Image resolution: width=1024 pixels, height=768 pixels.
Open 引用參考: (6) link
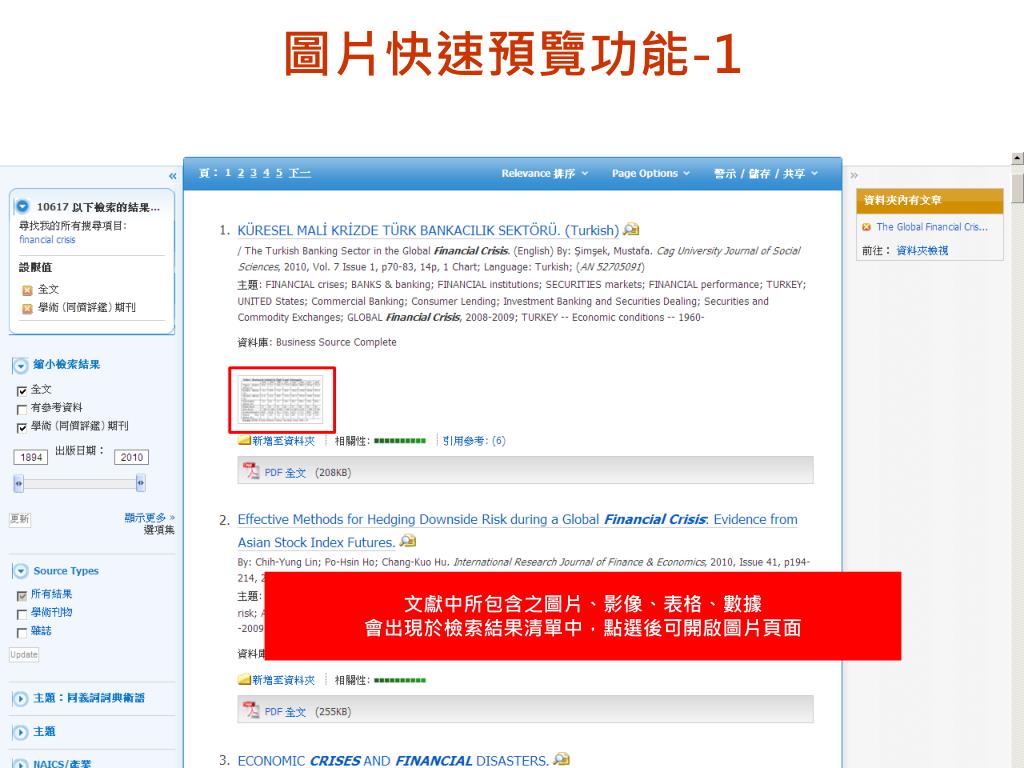[x=474, y=441]
